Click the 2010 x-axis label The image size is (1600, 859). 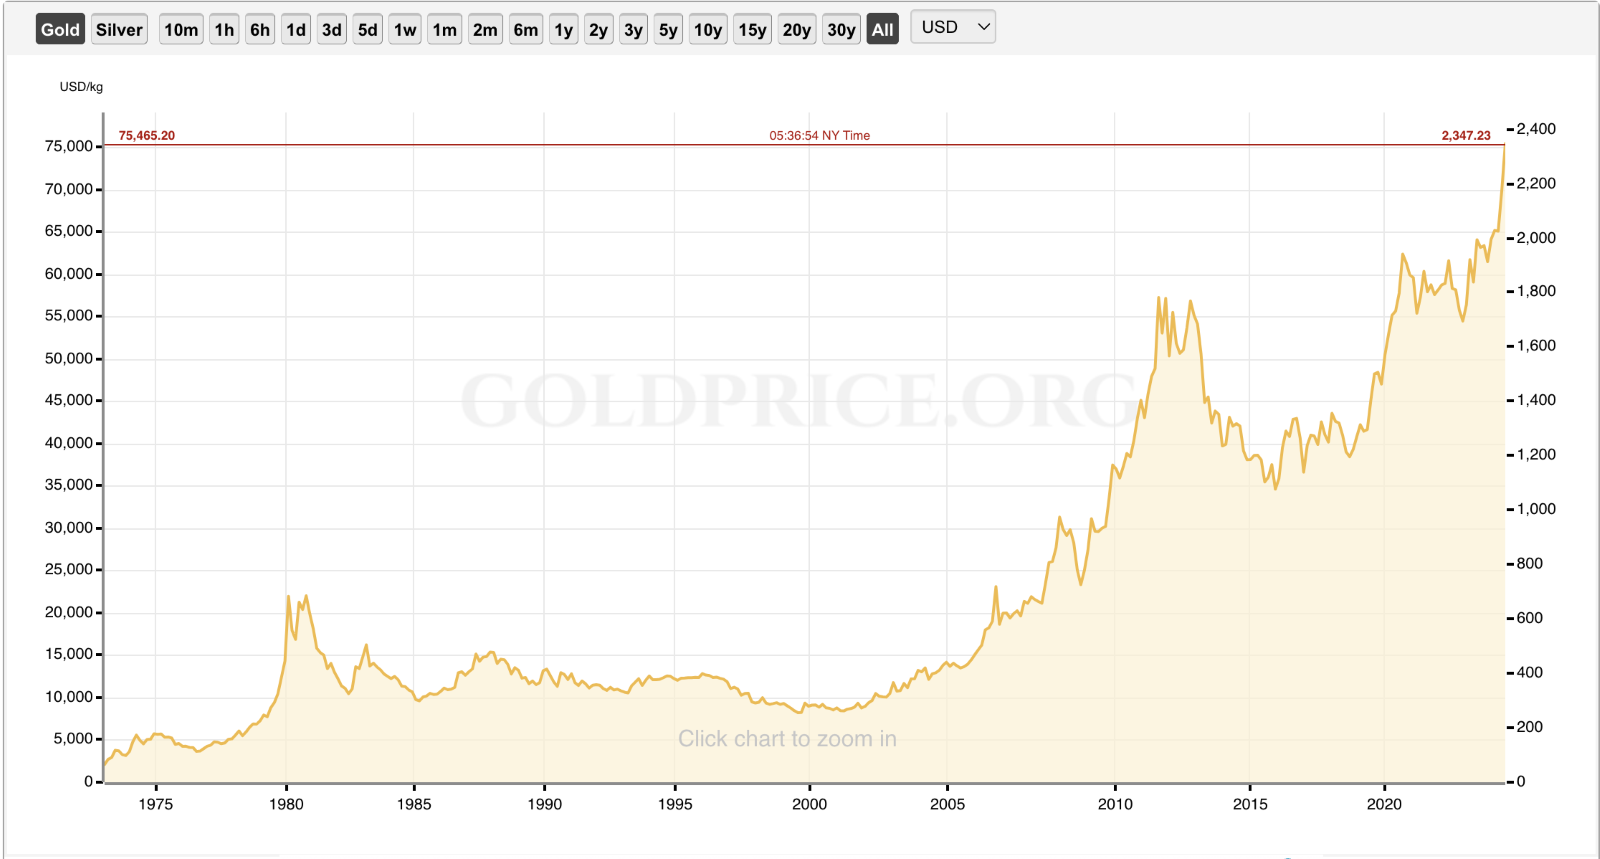click(1115, 804)
